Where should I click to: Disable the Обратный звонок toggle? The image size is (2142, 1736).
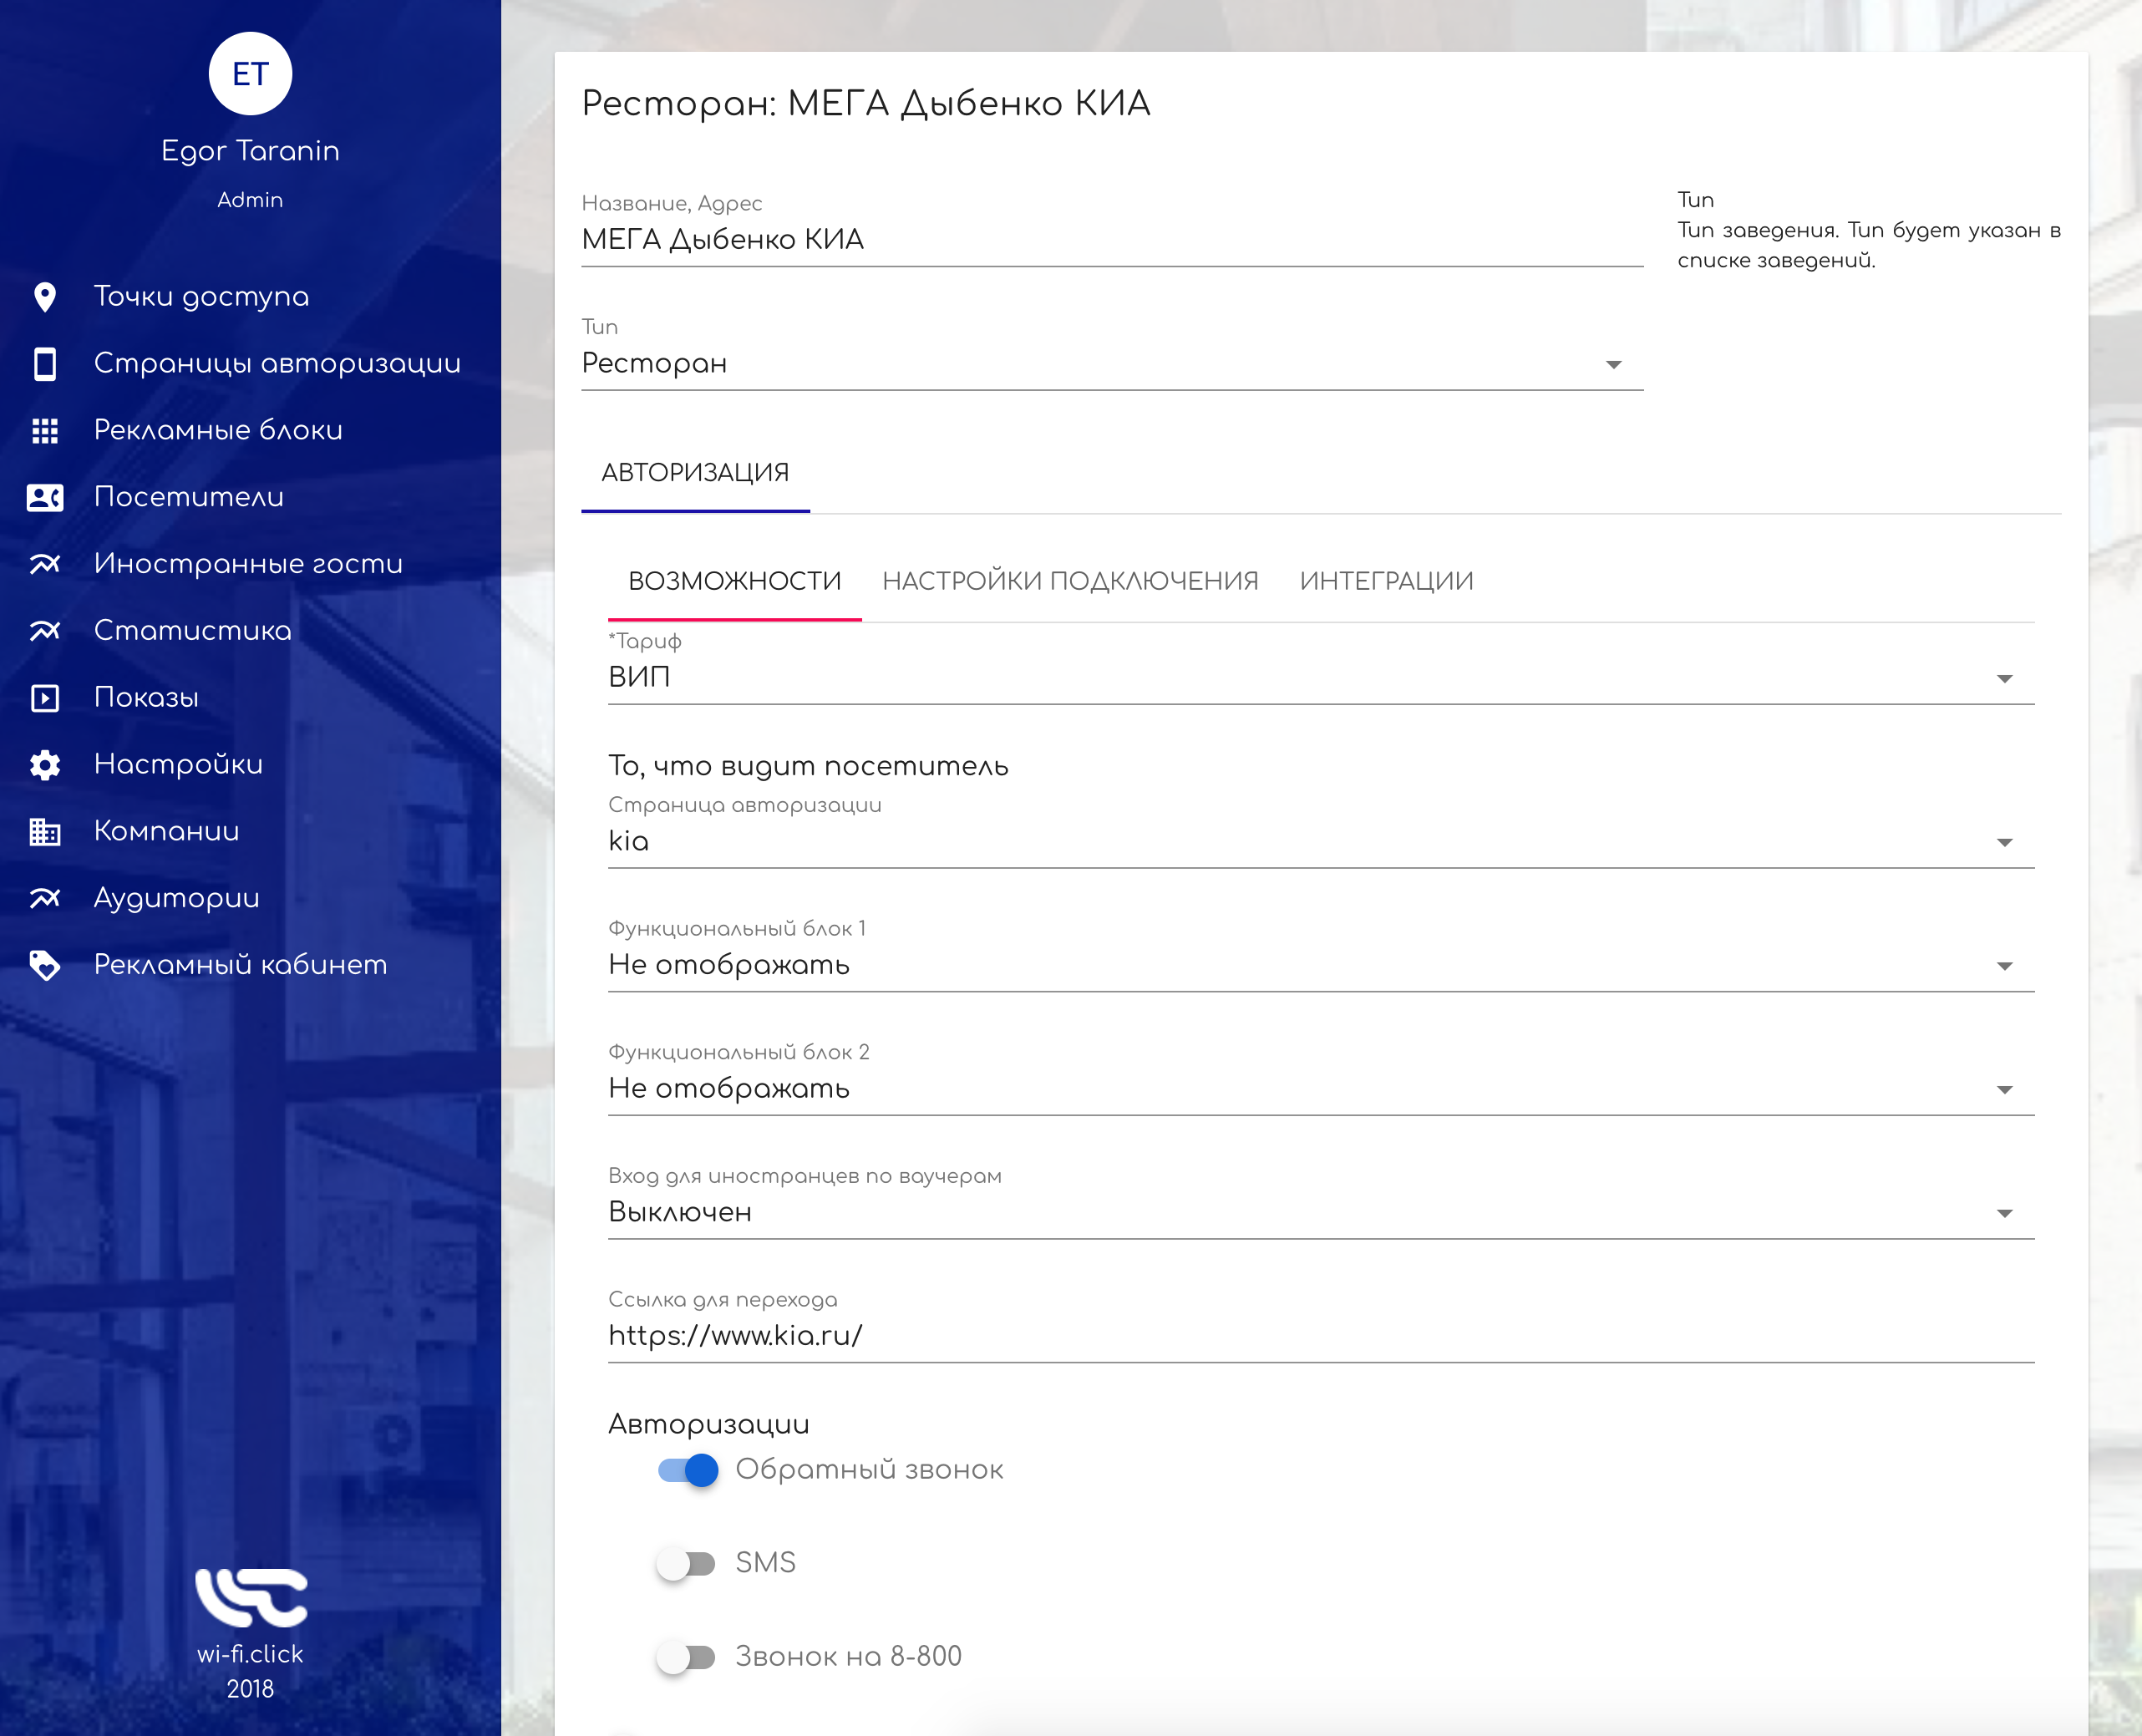click(688, 1470)
